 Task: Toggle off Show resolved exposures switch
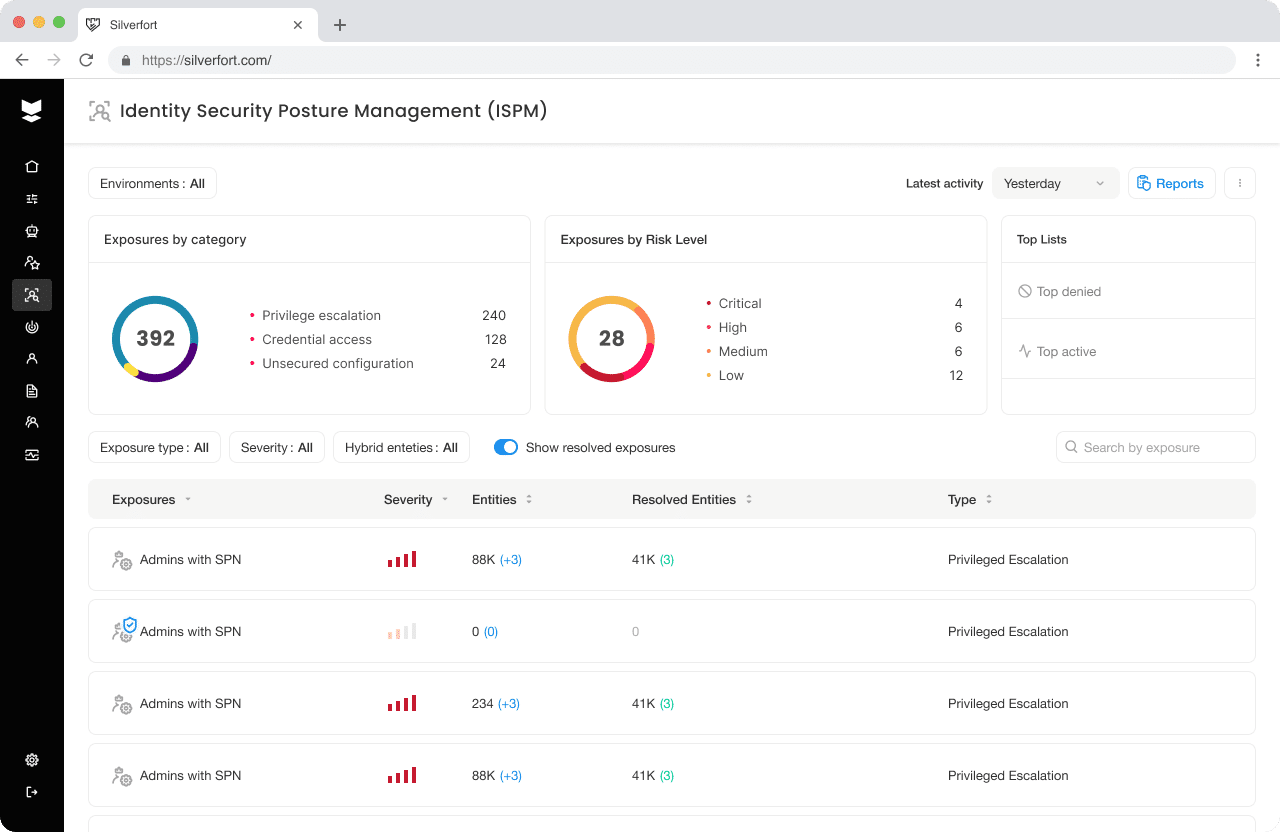click(x=506, y=447)
